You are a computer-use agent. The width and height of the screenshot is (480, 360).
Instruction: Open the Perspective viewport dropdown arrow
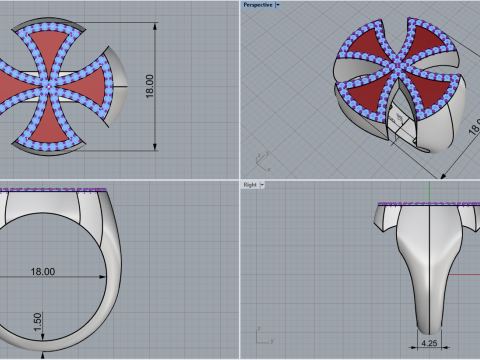(278, 5)
